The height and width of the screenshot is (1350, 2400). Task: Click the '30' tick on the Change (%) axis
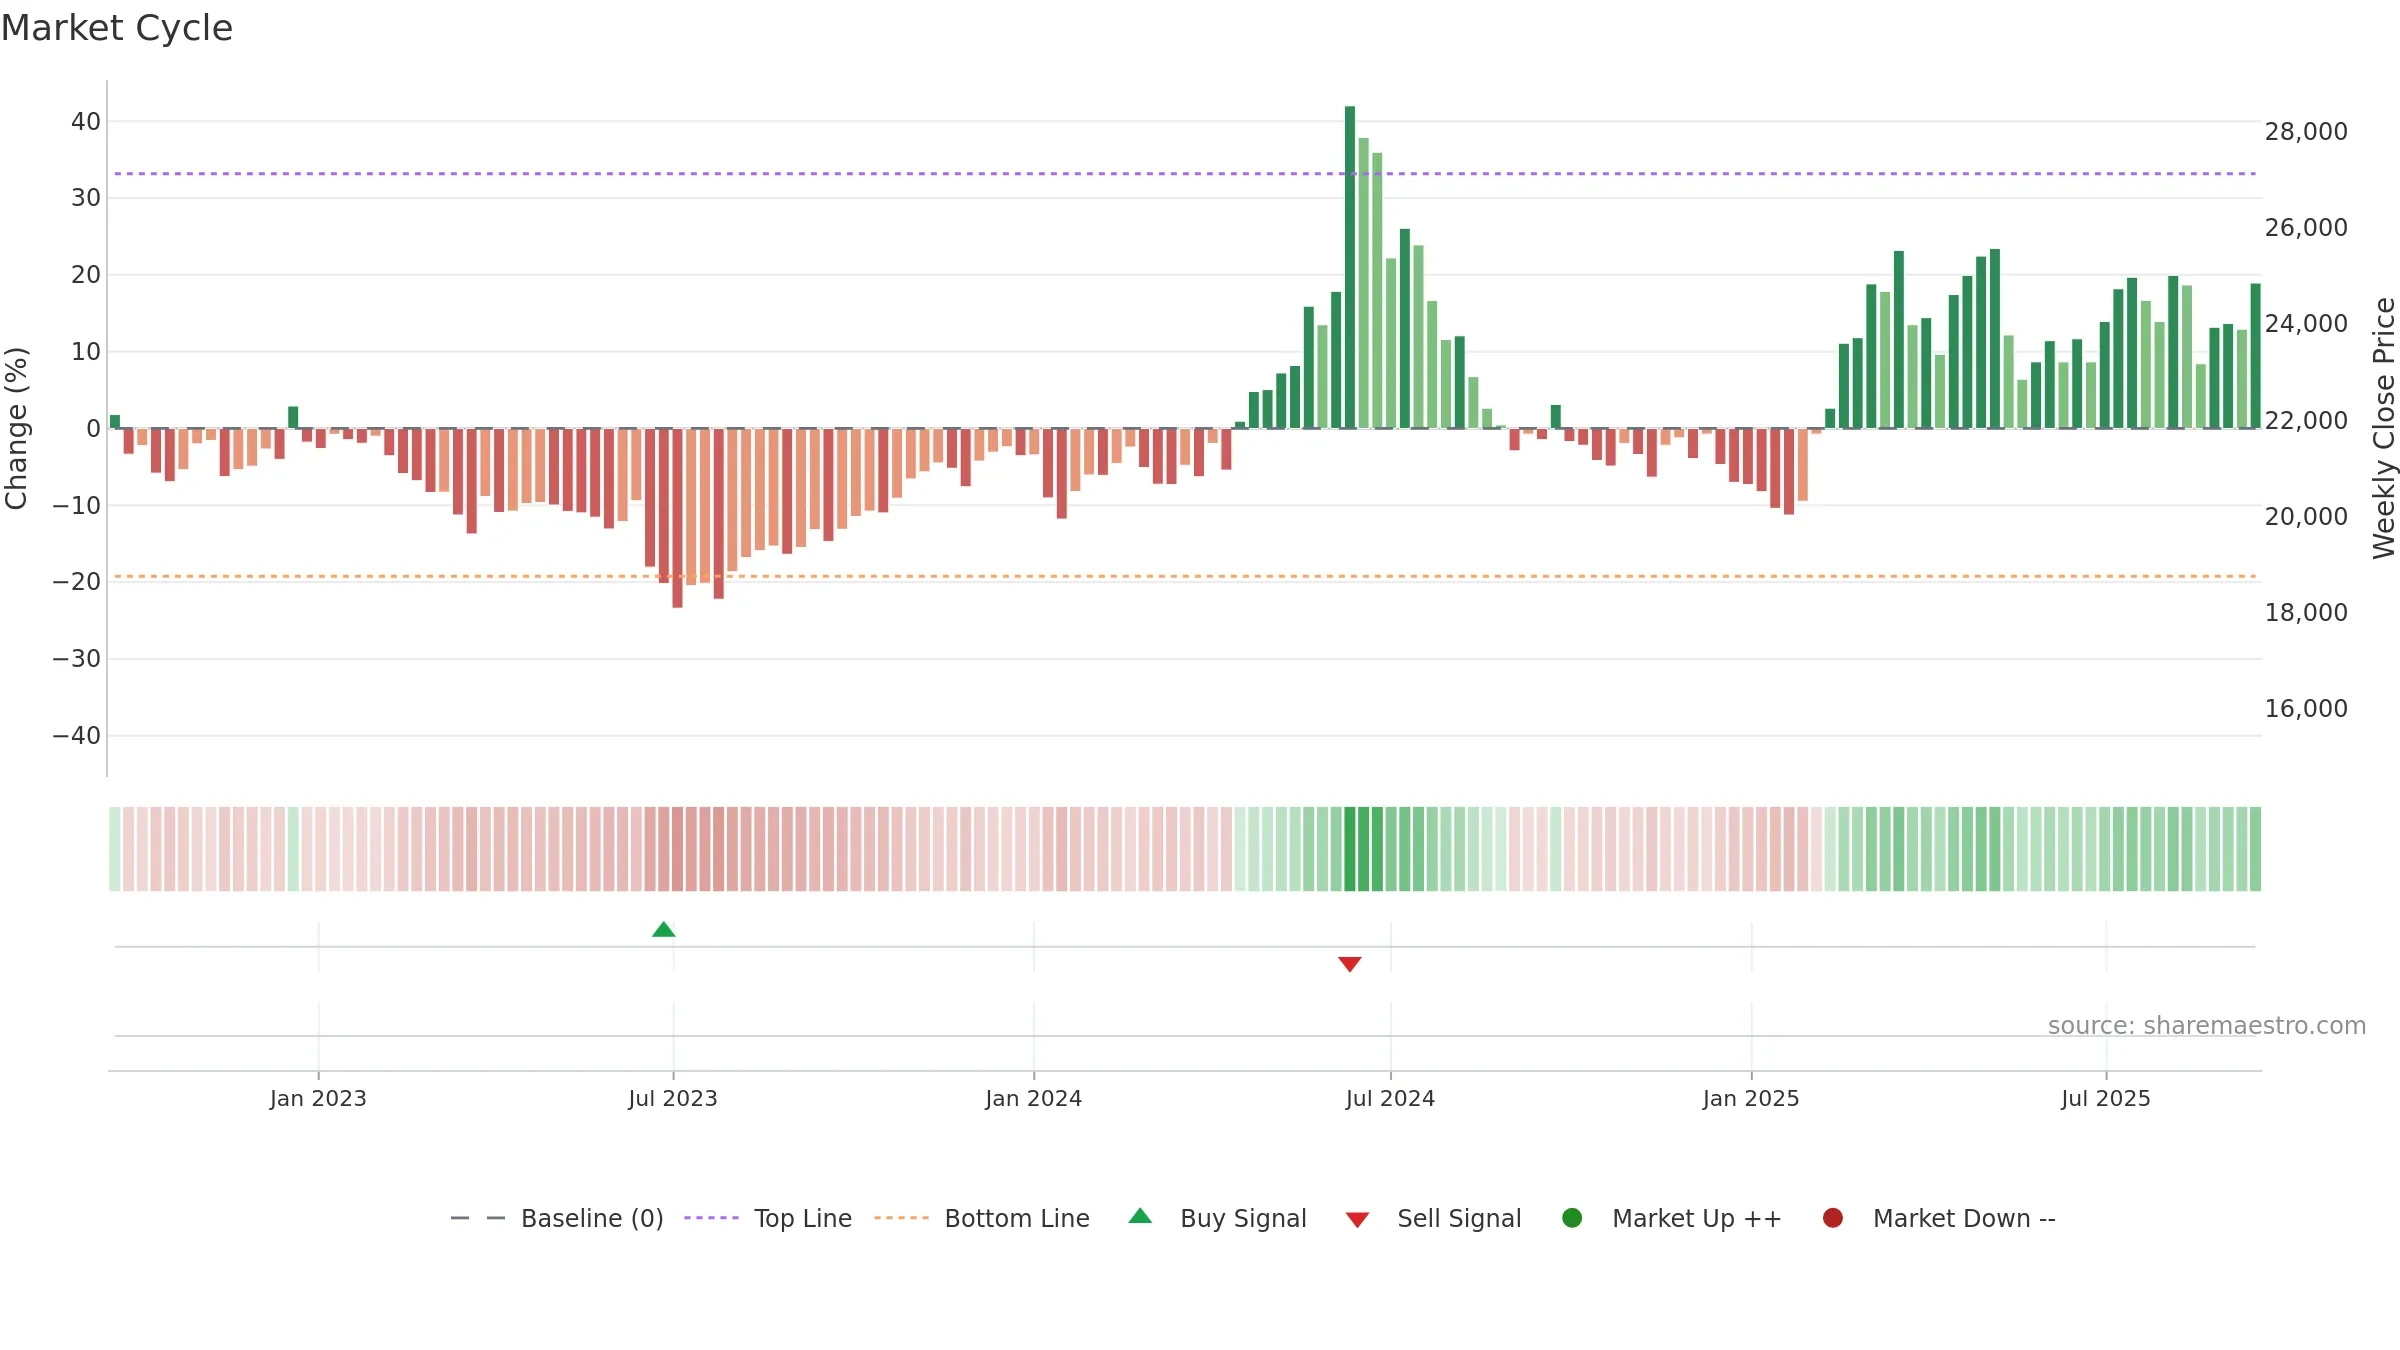tap(86, 197)
